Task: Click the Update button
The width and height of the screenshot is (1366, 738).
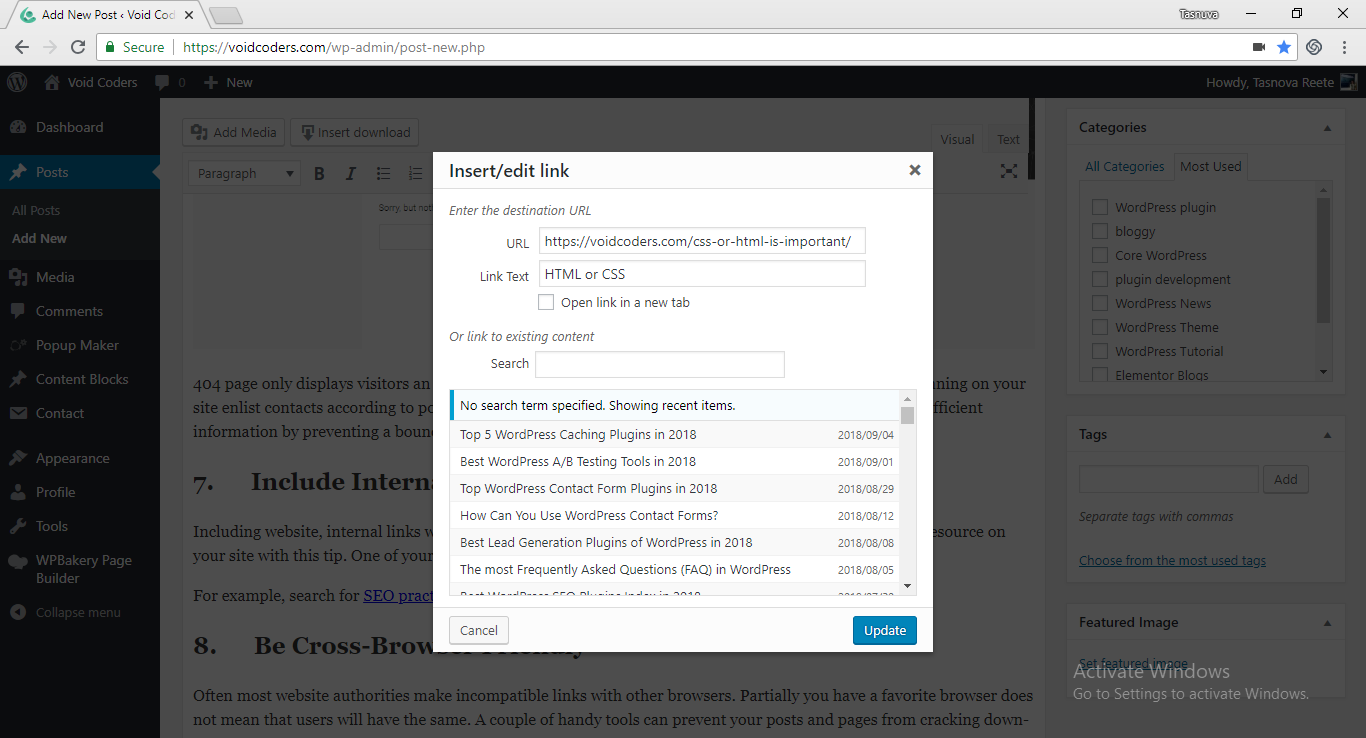Action: pos(885,630)
